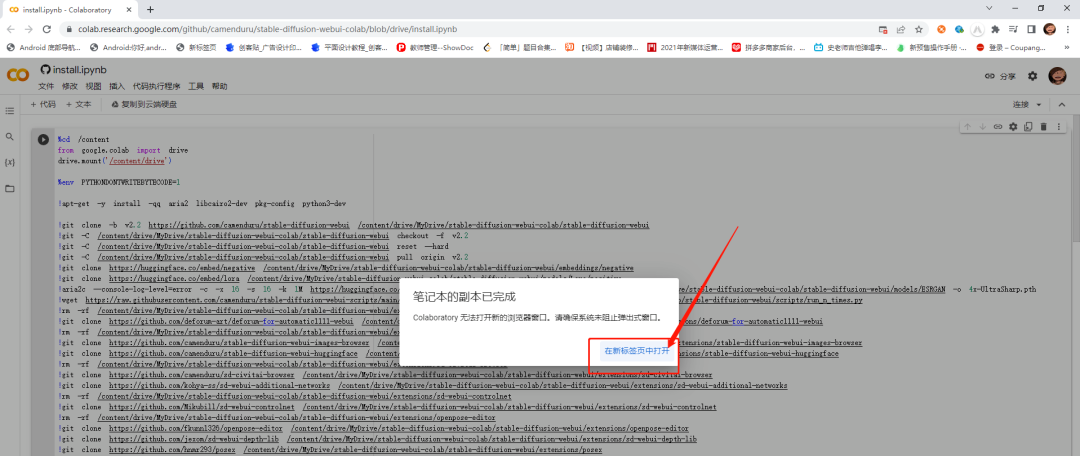The width and height of the screenshot is (1080, 456).
Task: Close the install.ipynb browser tab
Action: point(128,10)
